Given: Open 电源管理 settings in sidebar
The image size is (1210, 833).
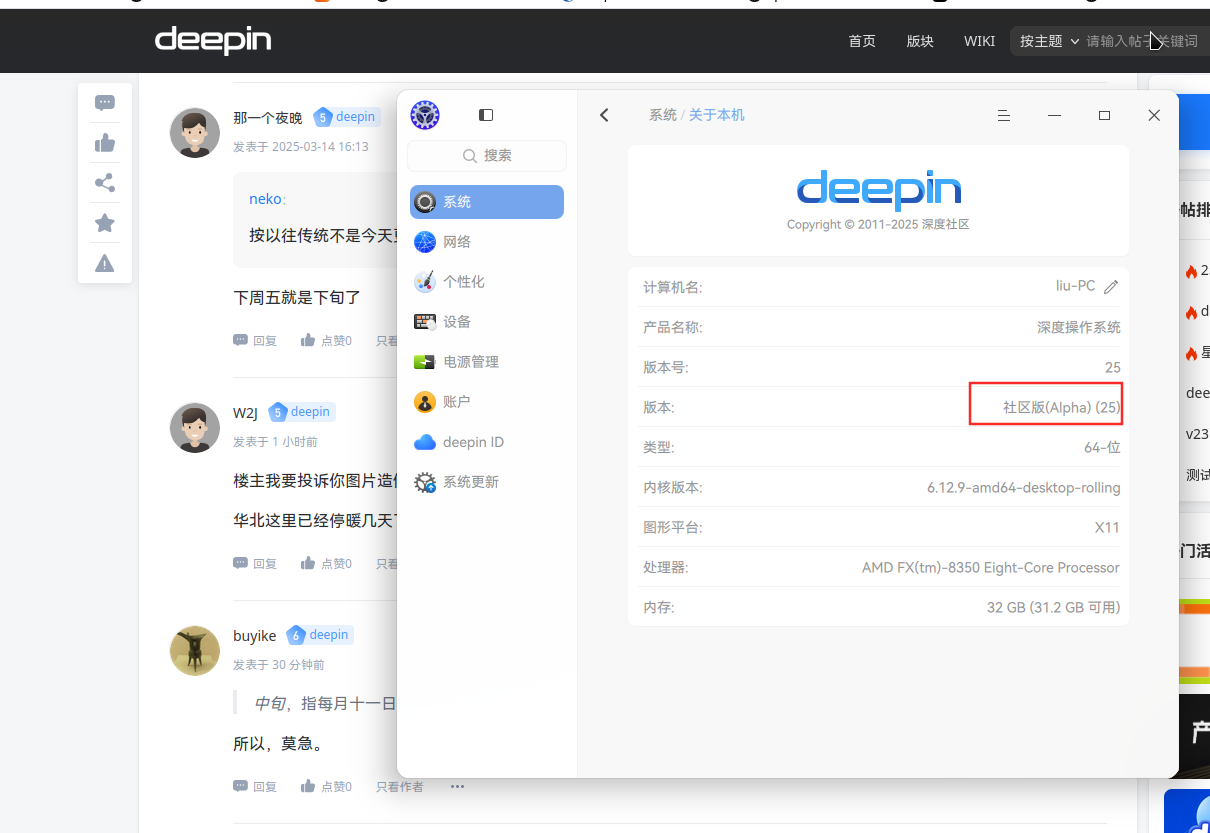Looking at the screenshot, I should 487,362.
